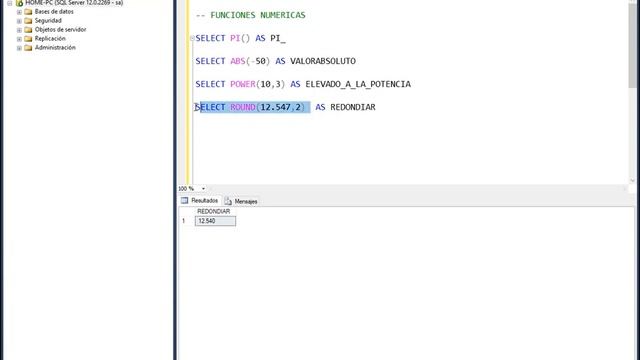Select HOME-PC (SQL Server) root node
Screen dimensions: 640x360
point(74,3)
